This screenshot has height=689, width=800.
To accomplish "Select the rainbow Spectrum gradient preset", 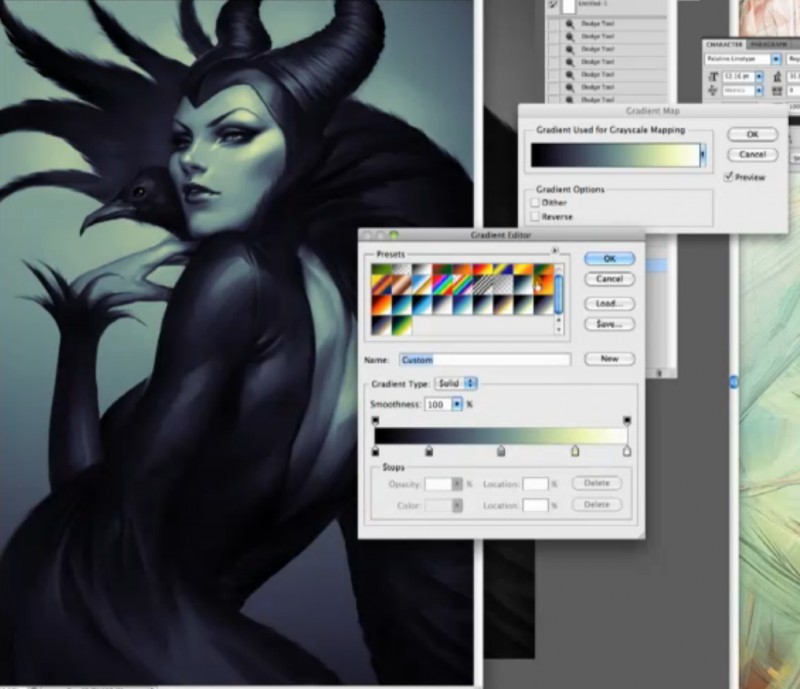I will tap(442, 285).
